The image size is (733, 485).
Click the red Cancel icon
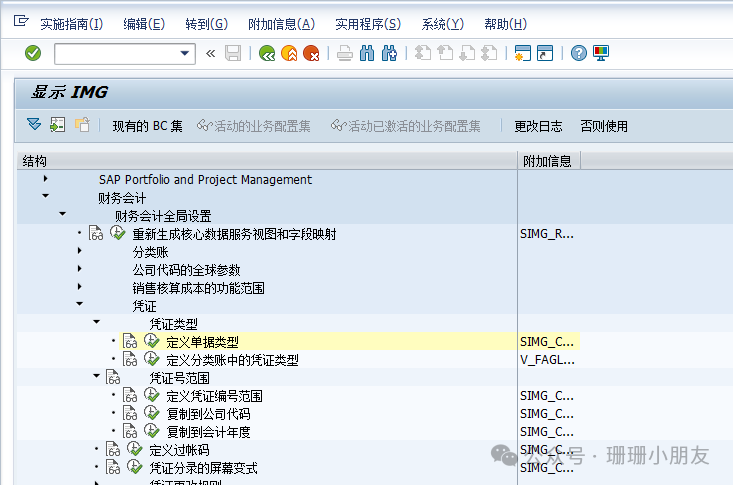click(x=311, y=54)
